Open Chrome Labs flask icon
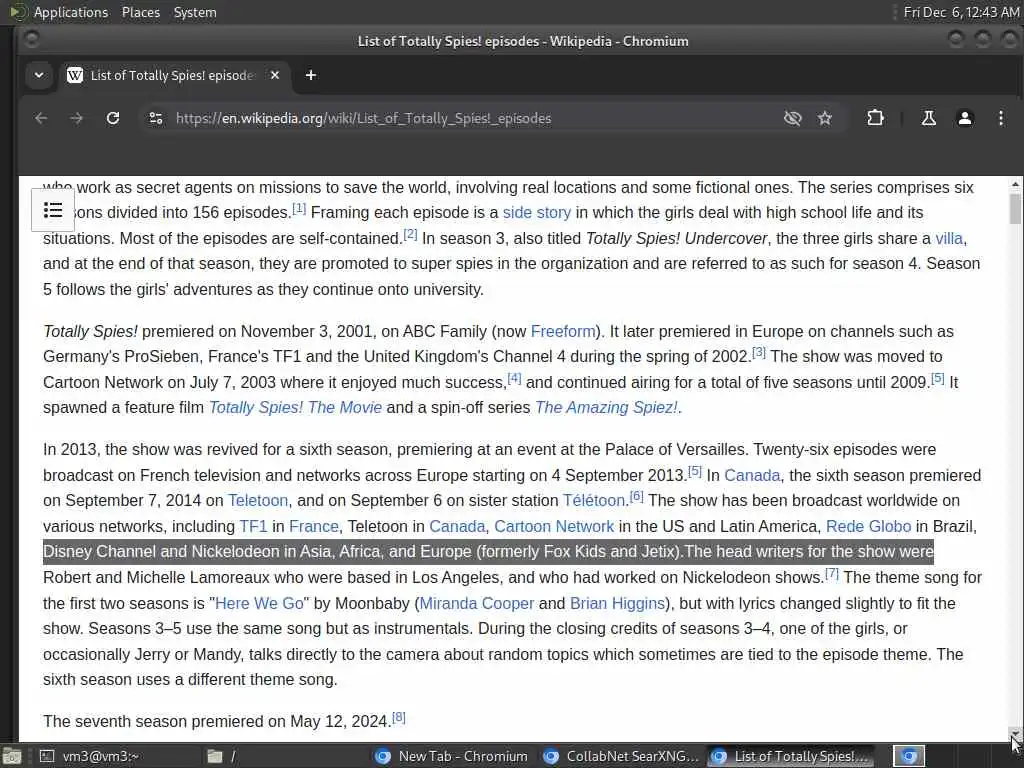The image size is (1024, 768). click(928, 118)
